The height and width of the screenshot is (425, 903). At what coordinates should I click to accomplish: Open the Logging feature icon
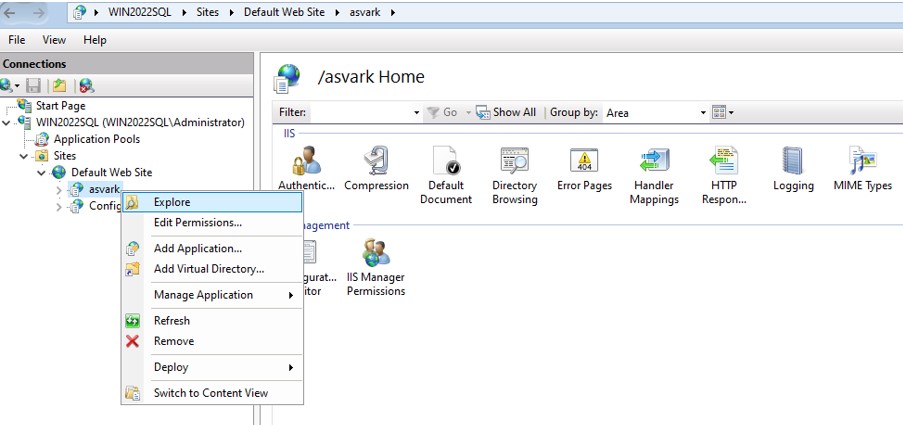pyautogui.click(x=793, y=162)
